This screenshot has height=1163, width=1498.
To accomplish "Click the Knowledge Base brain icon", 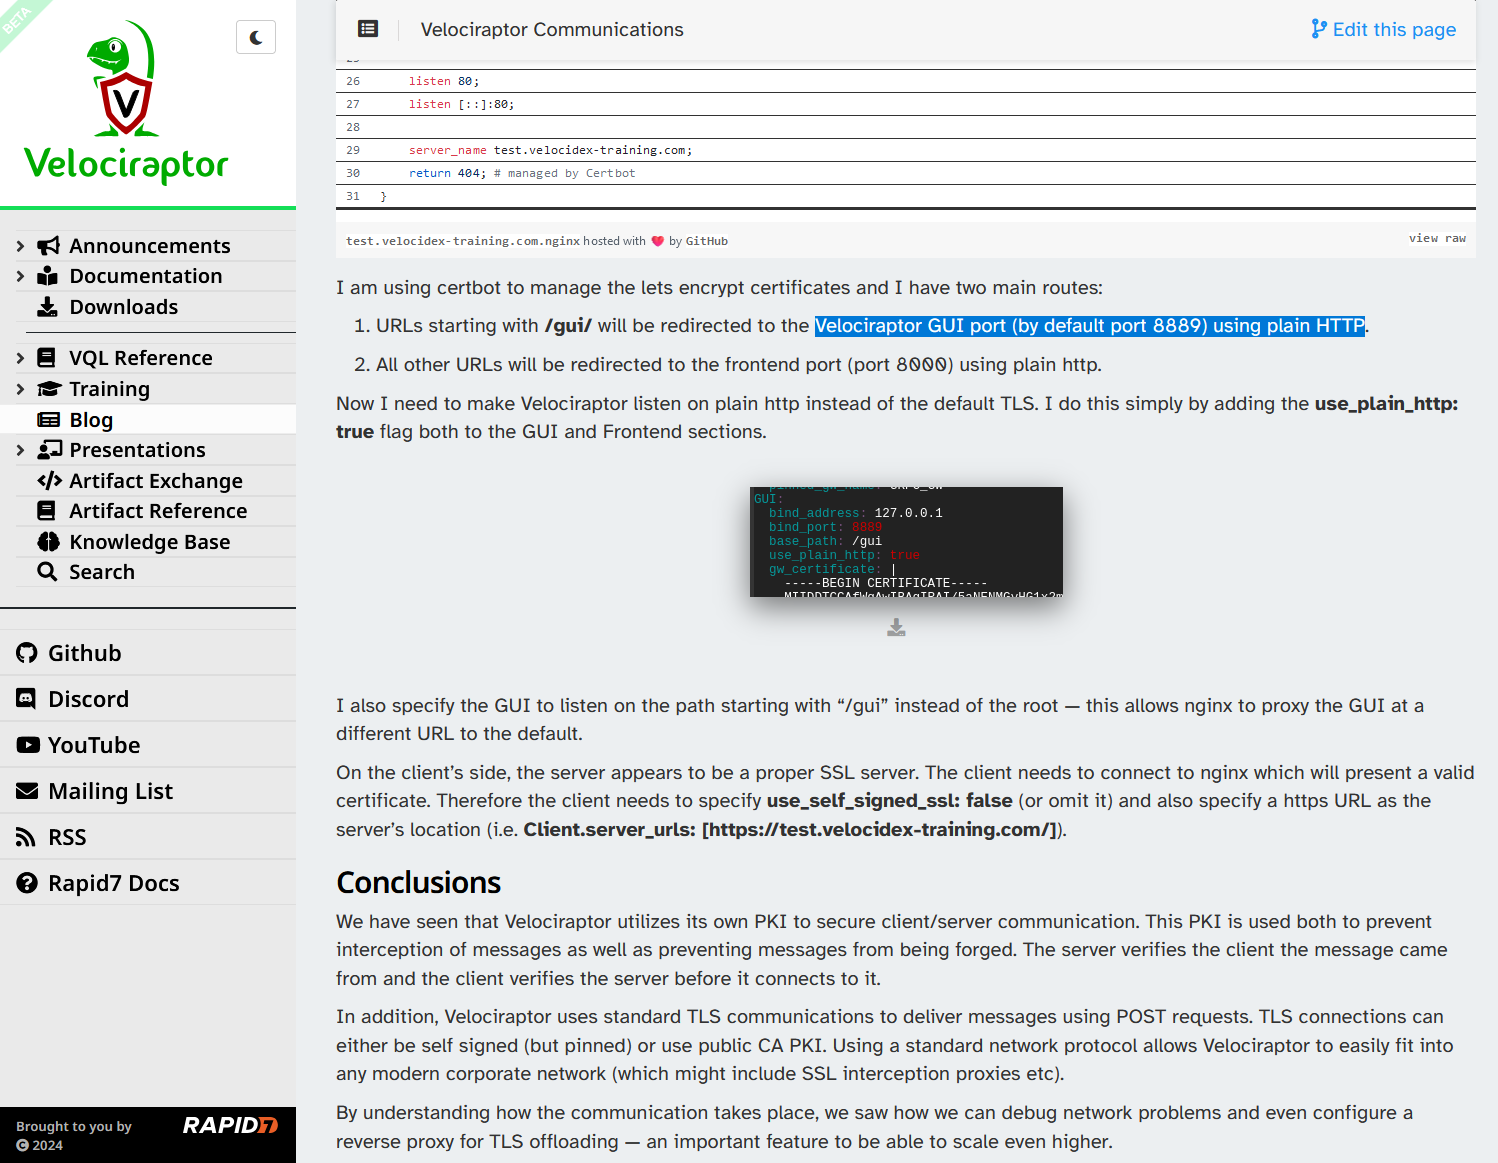I will [48, 542].
